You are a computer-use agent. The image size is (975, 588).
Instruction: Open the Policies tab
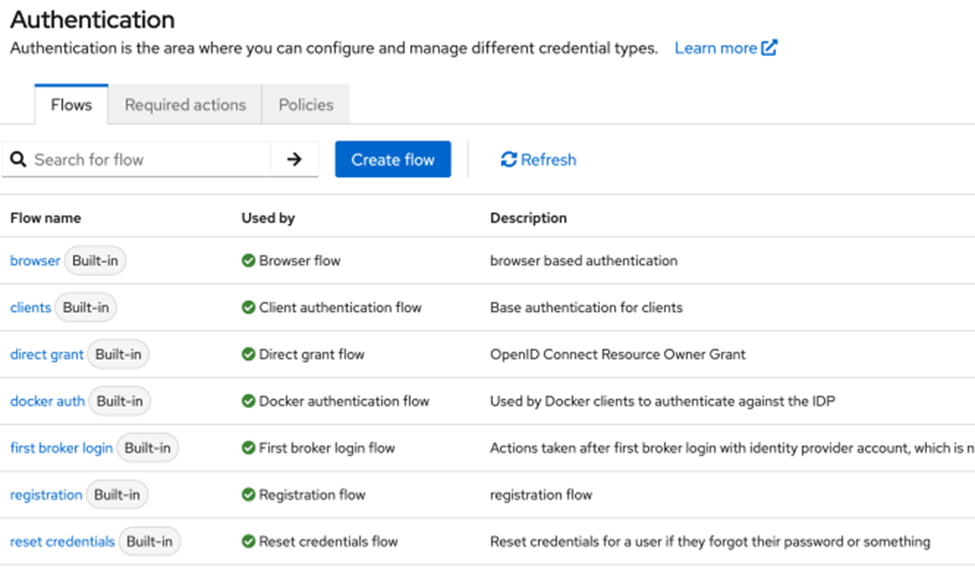(x=306, y=104)
